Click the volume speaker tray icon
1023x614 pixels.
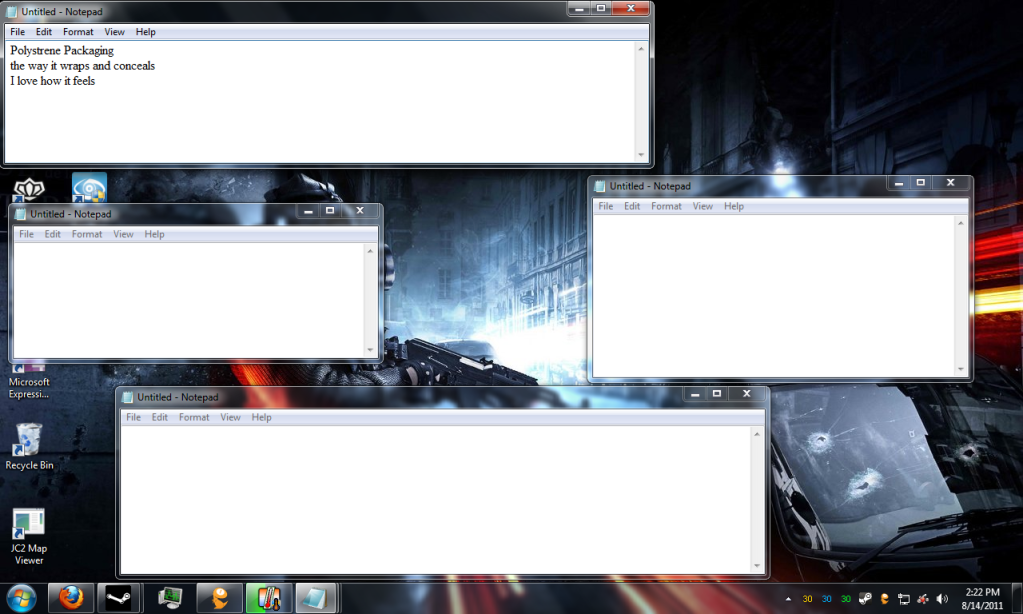(x=942, y=599)
